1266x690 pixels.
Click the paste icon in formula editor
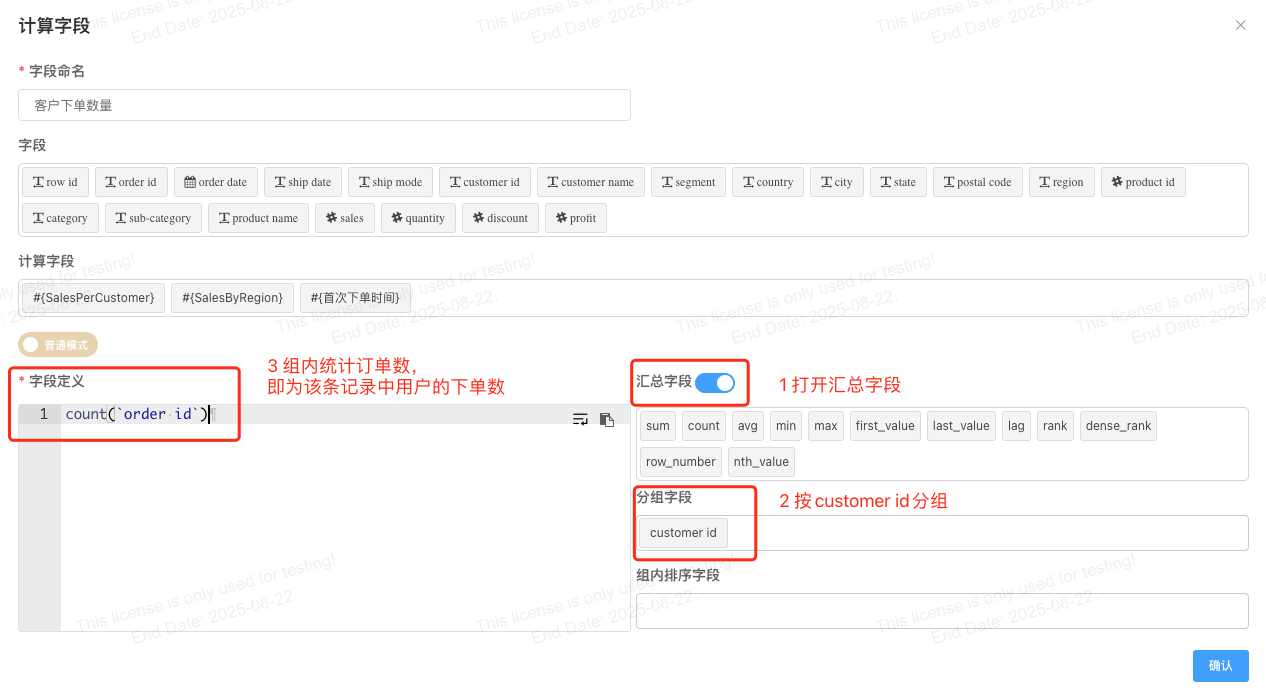pyautogui.click(x=606, y=419)
